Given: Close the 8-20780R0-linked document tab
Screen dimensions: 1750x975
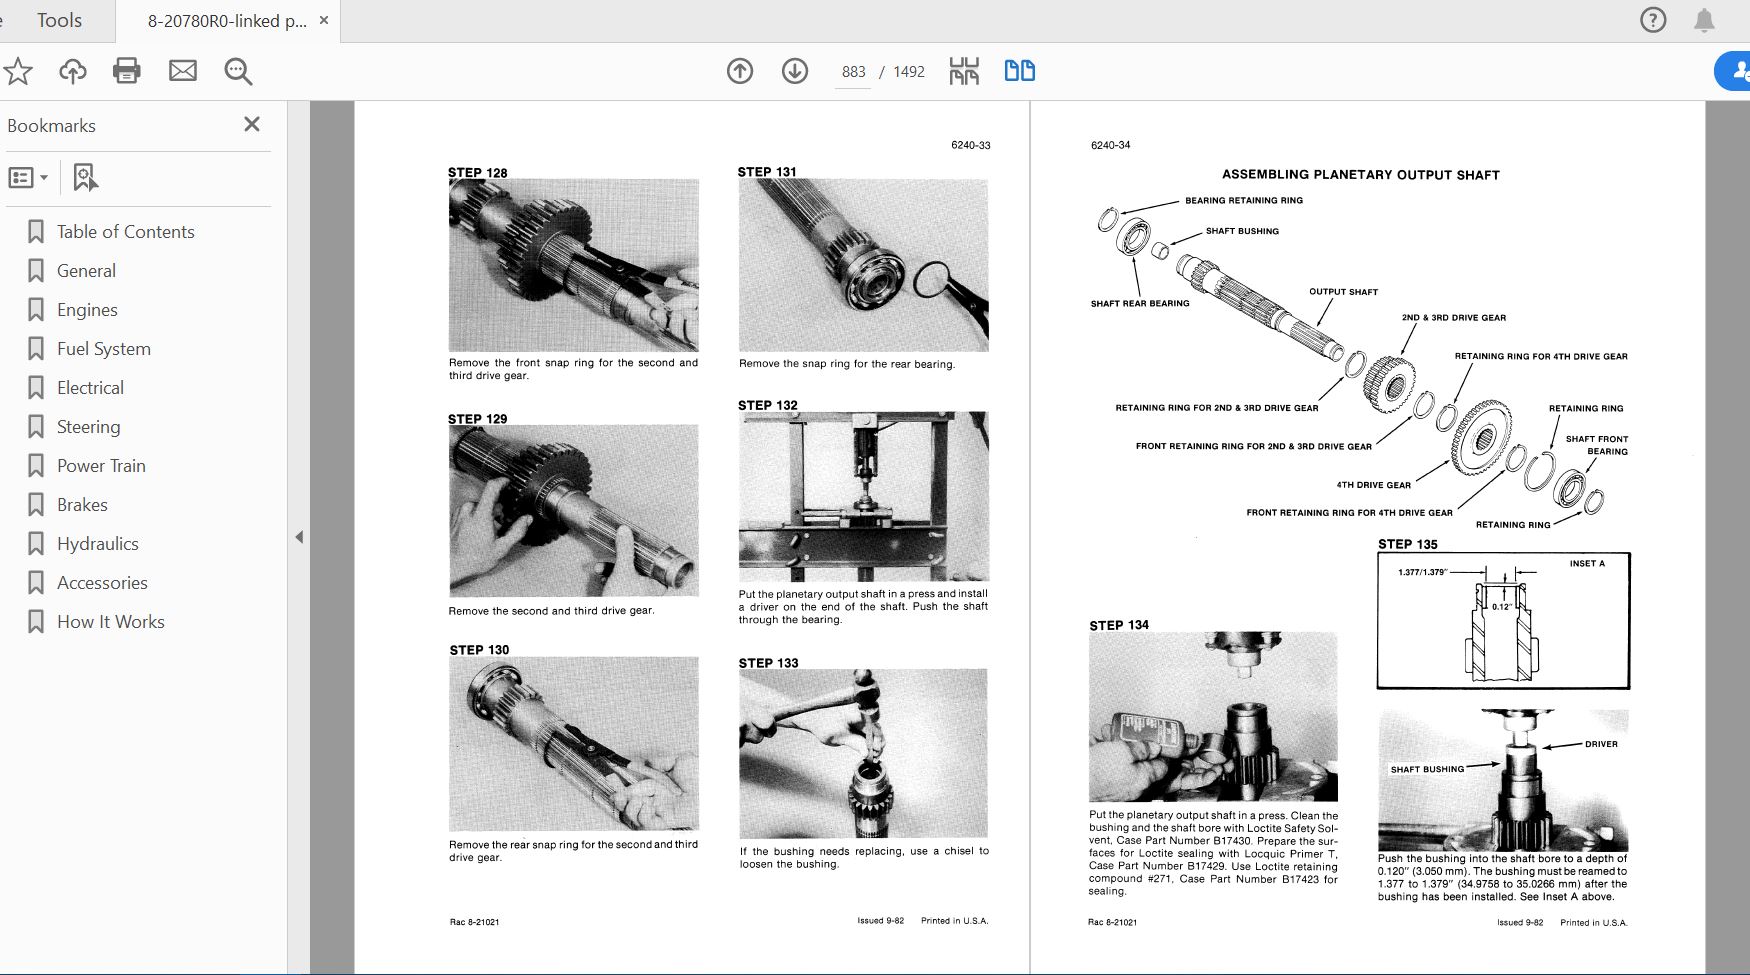Looking at the screenshot, I should 324,20.
